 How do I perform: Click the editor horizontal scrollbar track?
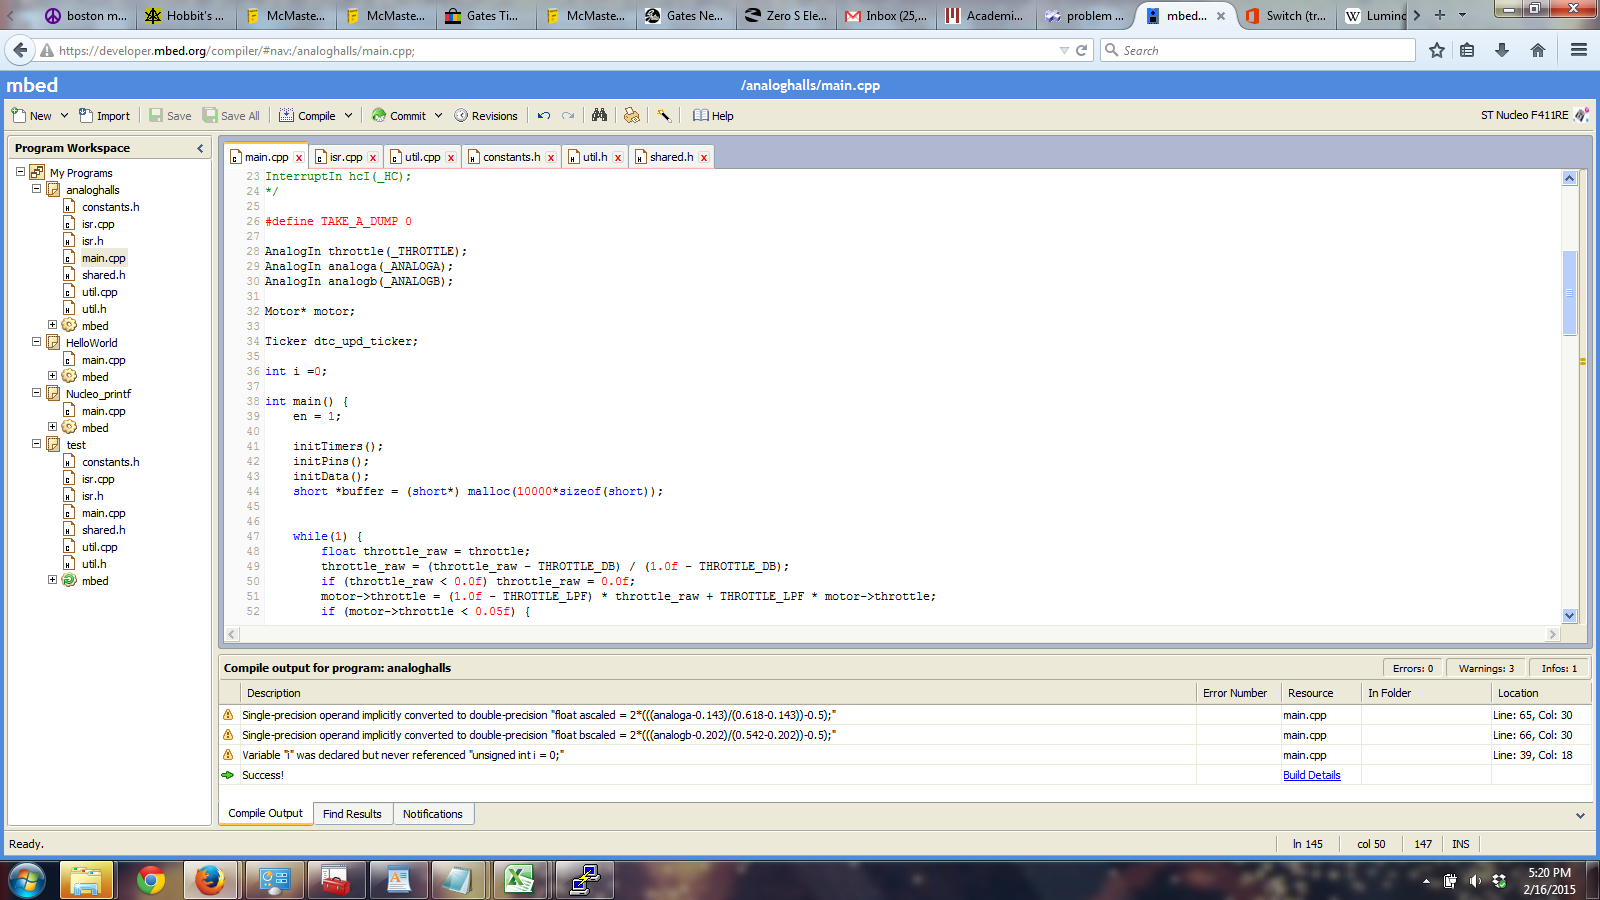click(892, 634)
